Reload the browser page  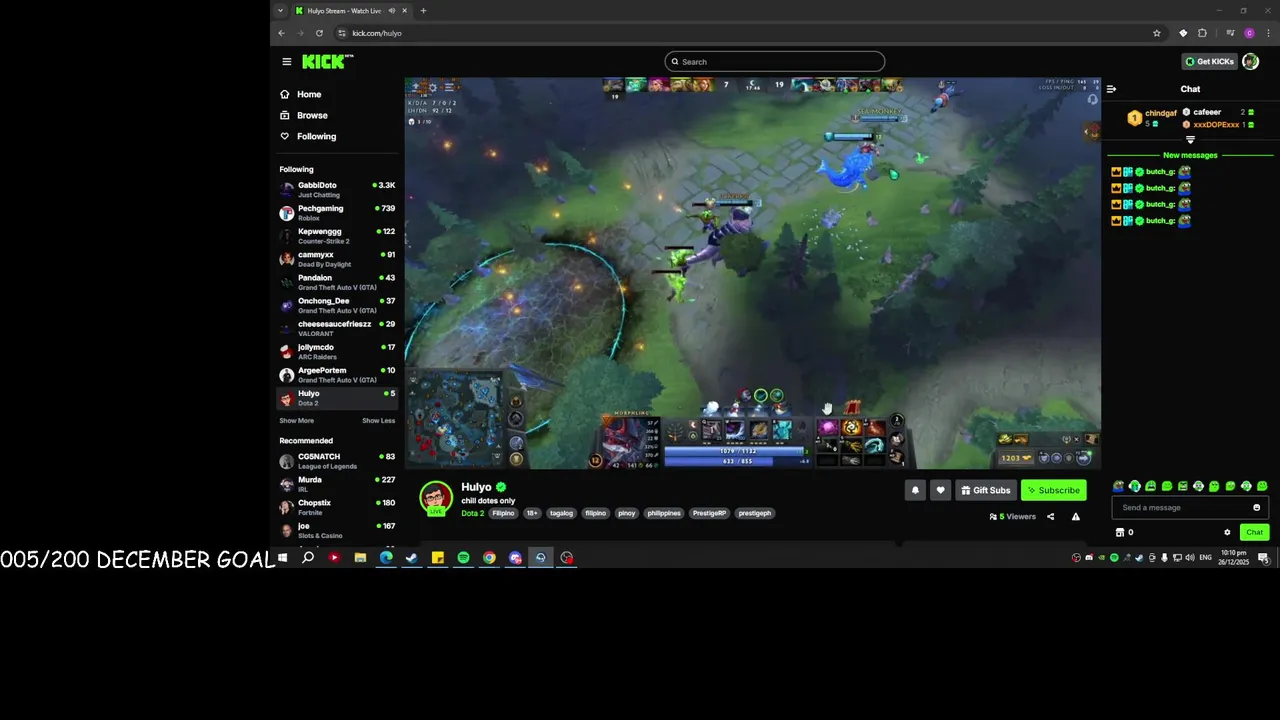[x=319, y=33]
